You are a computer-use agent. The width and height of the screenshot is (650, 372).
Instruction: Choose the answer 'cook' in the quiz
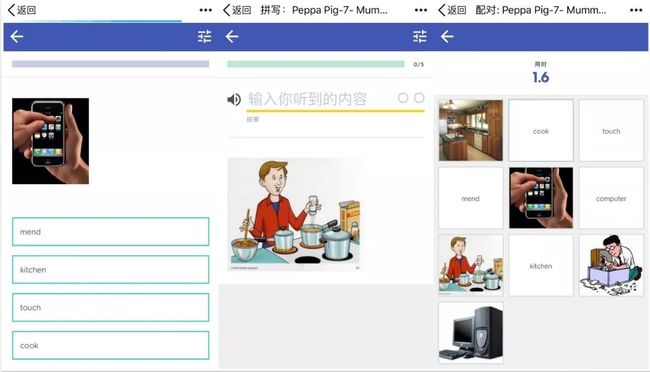tap(110, 345)
